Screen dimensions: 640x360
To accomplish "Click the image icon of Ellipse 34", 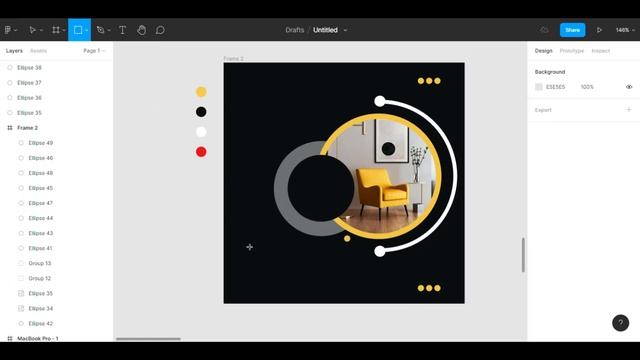I will 21,309.
